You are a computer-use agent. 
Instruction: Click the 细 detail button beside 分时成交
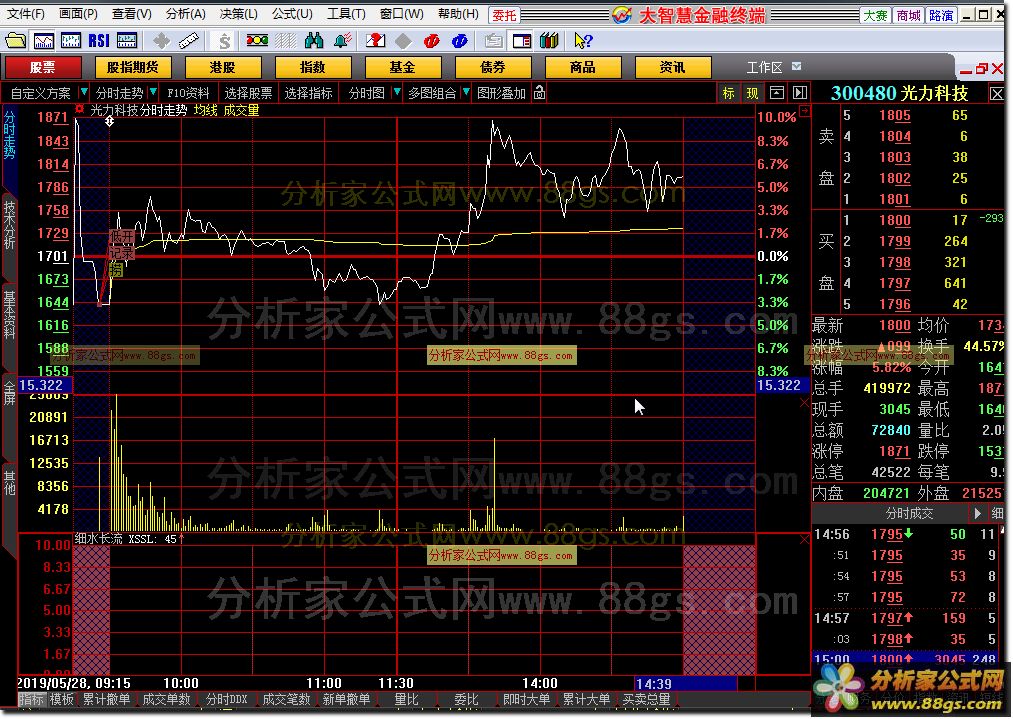click(x=997, y=513)
